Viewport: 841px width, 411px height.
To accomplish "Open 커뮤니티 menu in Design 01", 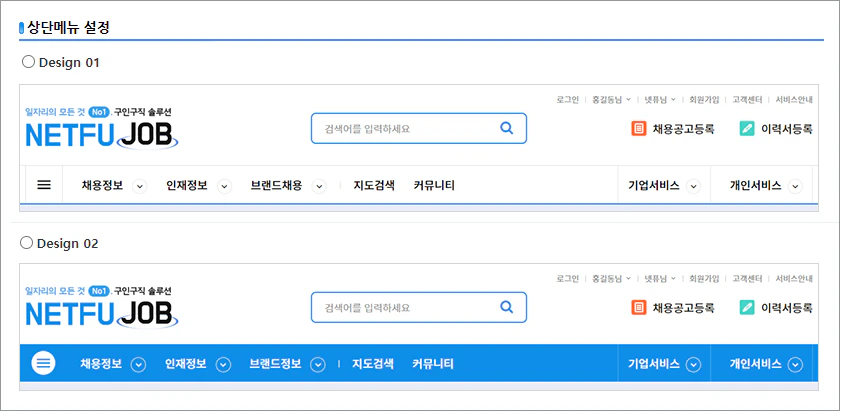I will point(434,186).
